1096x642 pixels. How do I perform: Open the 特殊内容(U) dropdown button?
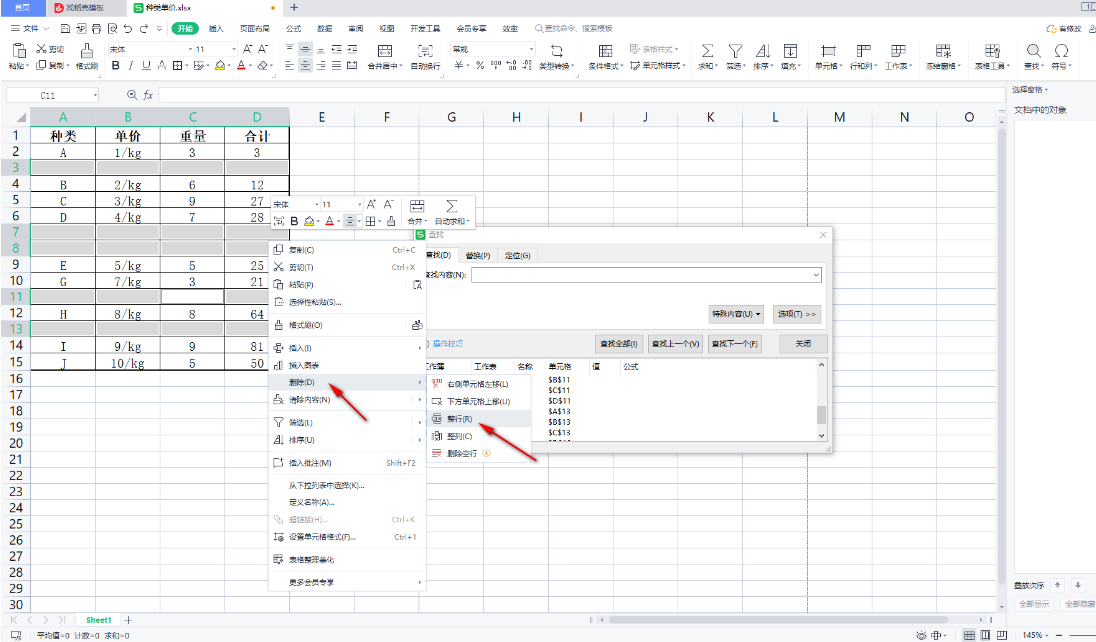735,314
